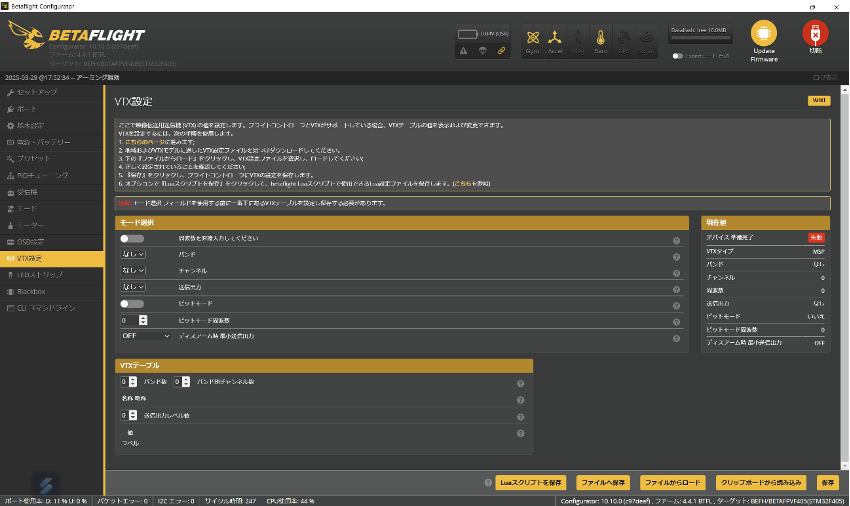Open the CLI コマンドライン tab
The image size is (850, 506).
[51, 308]
